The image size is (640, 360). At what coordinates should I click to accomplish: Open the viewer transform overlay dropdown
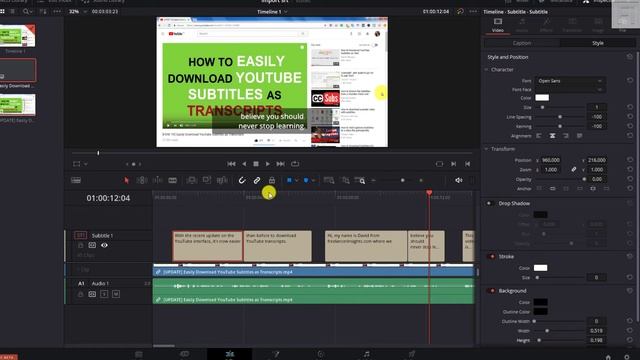[85, 164]
